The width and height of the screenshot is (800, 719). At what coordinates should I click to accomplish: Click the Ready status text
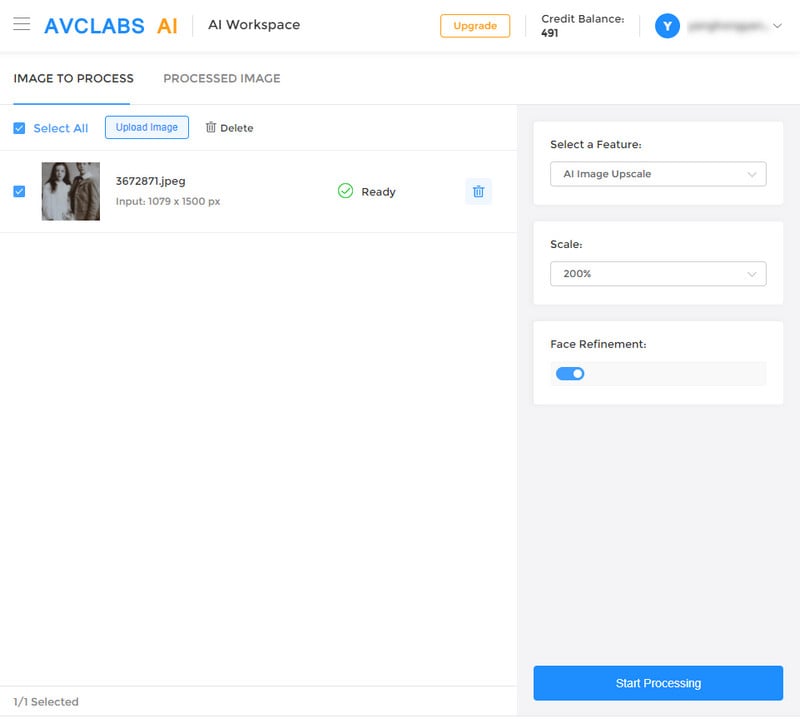pos(378,192)
